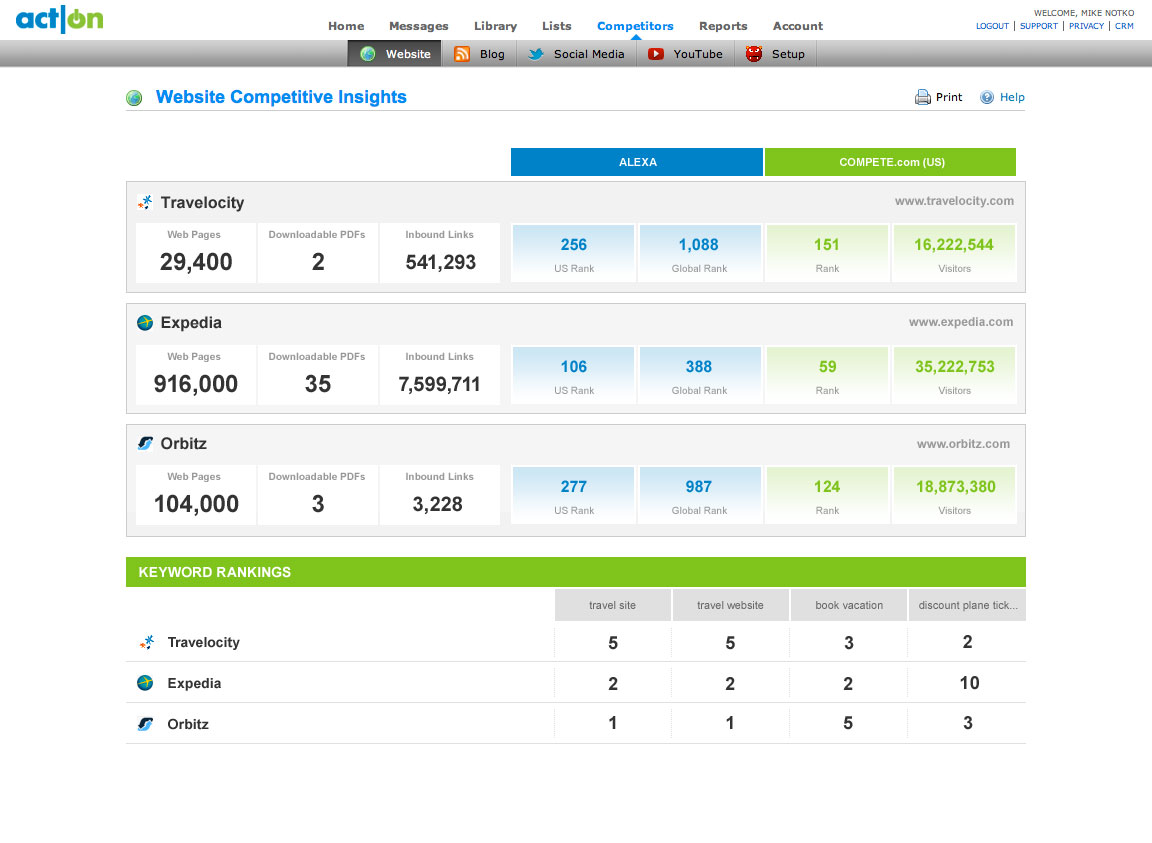Click Expedia visitors 35,222,753 tile
This screenshot has width=1152, height=843.
click(x=954, y=375)
